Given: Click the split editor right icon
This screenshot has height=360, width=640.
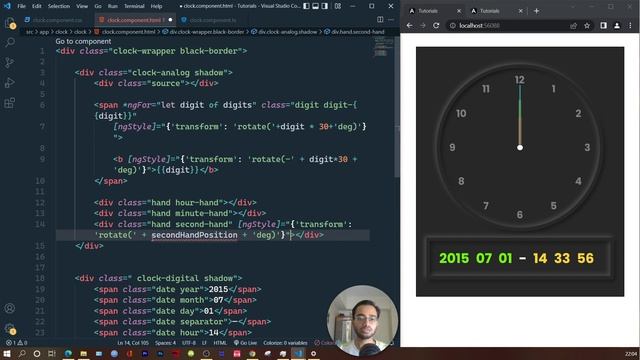Looking at the screenshot, I should pyautogui.click(x=380, y=20).
